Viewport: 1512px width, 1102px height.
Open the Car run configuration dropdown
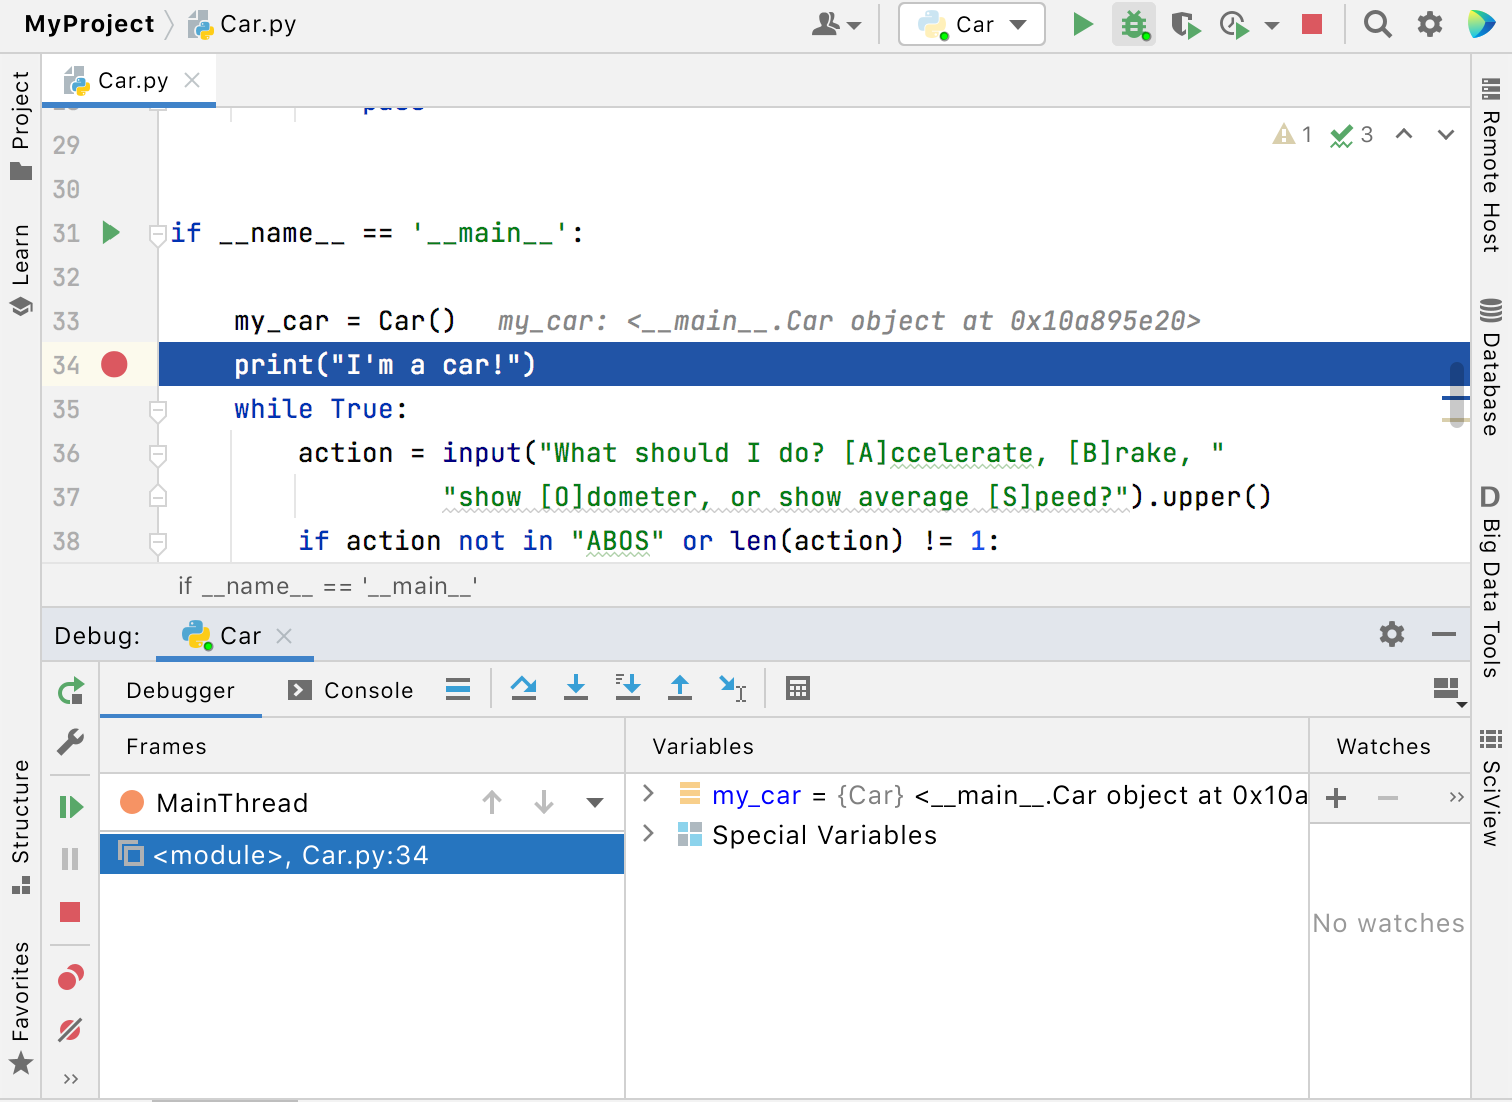[x=1016, y=24]
